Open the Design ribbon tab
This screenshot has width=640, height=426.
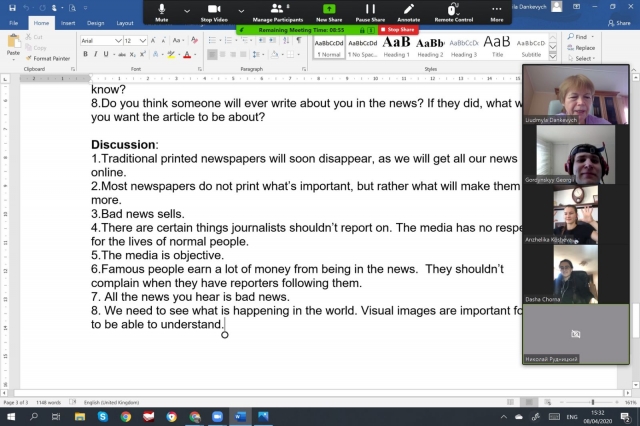(95, 22)
